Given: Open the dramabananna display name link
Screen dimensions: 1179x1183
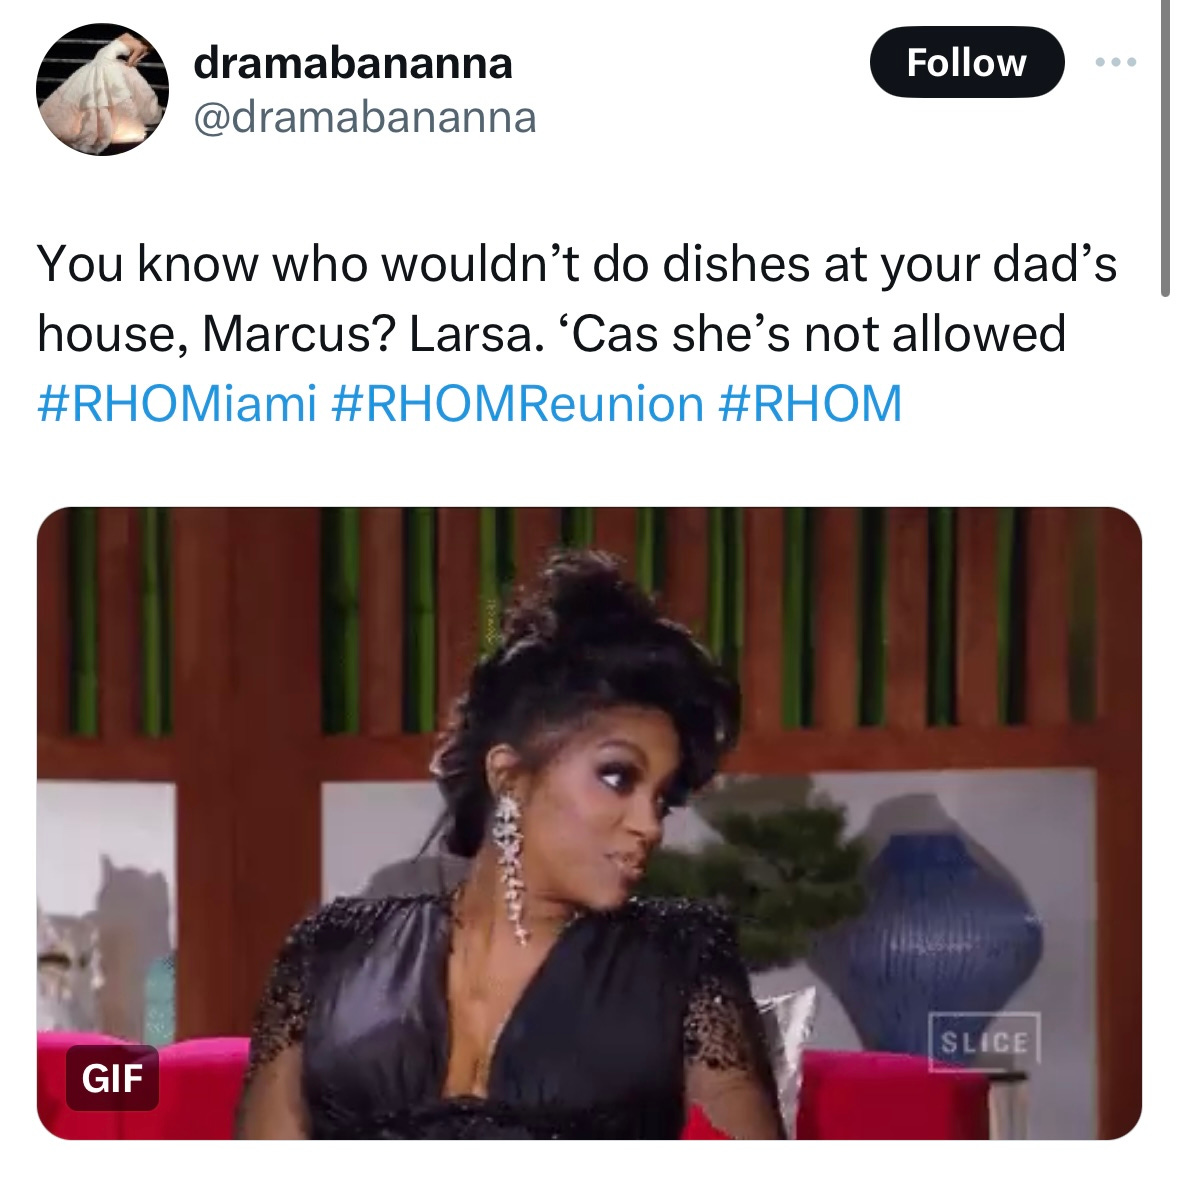Looking at the screenshot, I should tap(353, 63).
